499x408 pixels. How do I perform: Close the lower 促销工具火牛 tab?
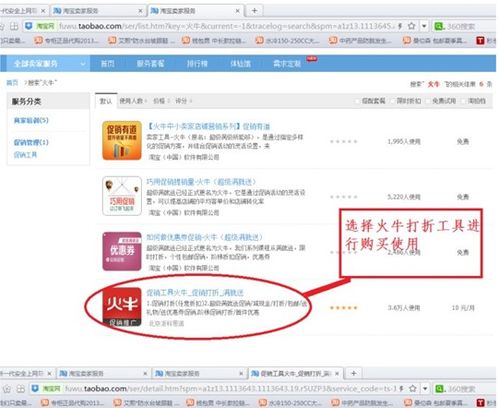coord(337,374)
